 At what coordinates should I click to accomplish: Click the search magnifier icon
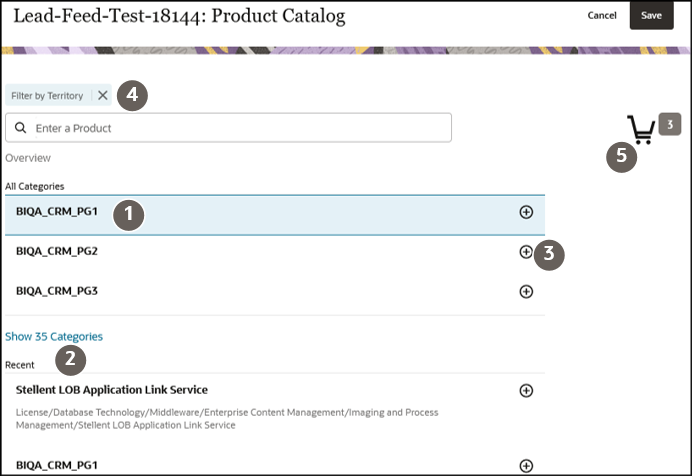(20, 128)
